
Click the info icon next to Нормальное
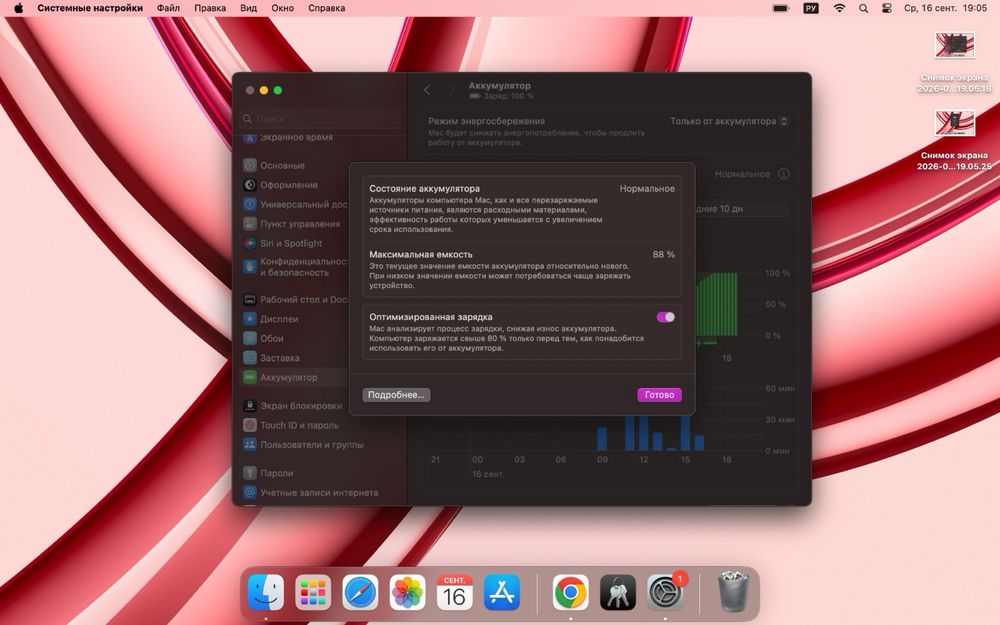pyautogui.click(x=784, y=173)
